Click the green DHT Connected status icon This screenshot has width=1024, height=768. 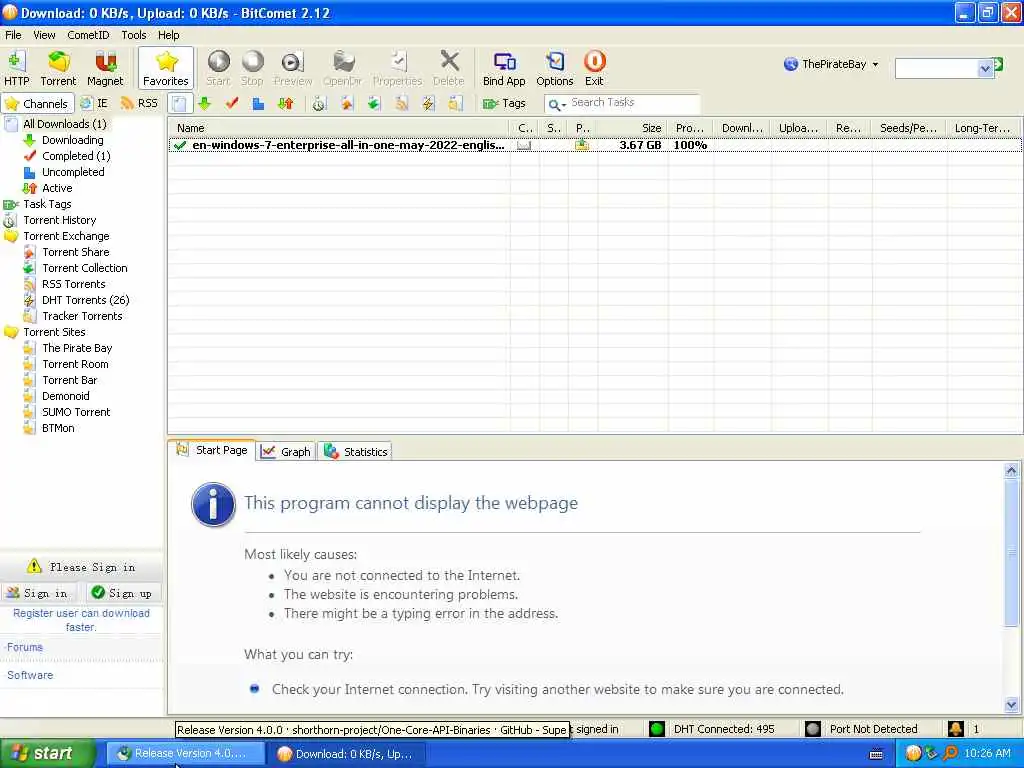656,729
